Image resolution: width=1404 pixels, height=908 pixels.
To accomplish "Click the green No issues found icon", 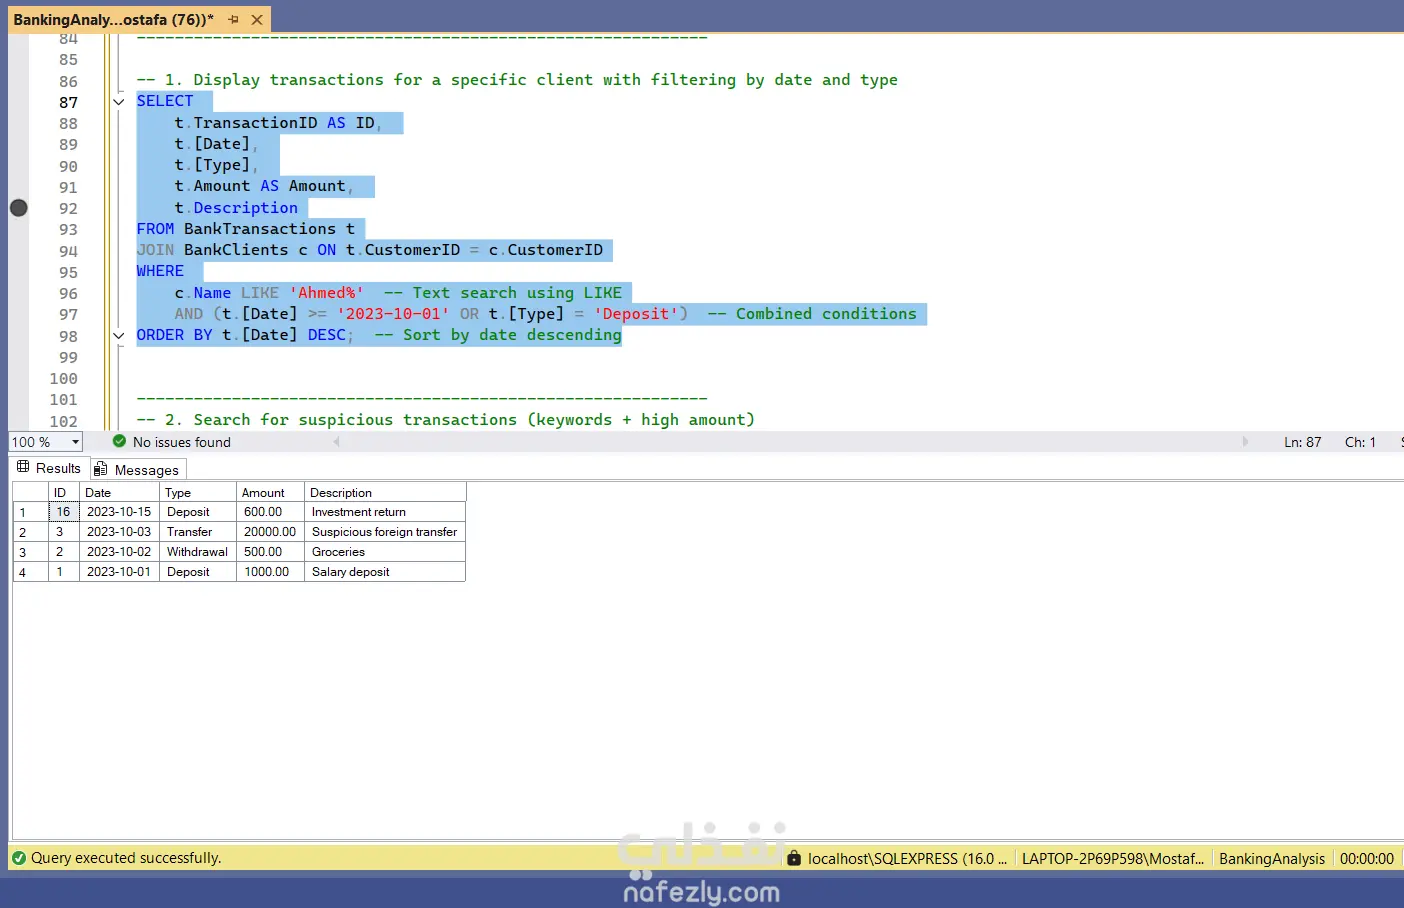I will tap(120, 442).
